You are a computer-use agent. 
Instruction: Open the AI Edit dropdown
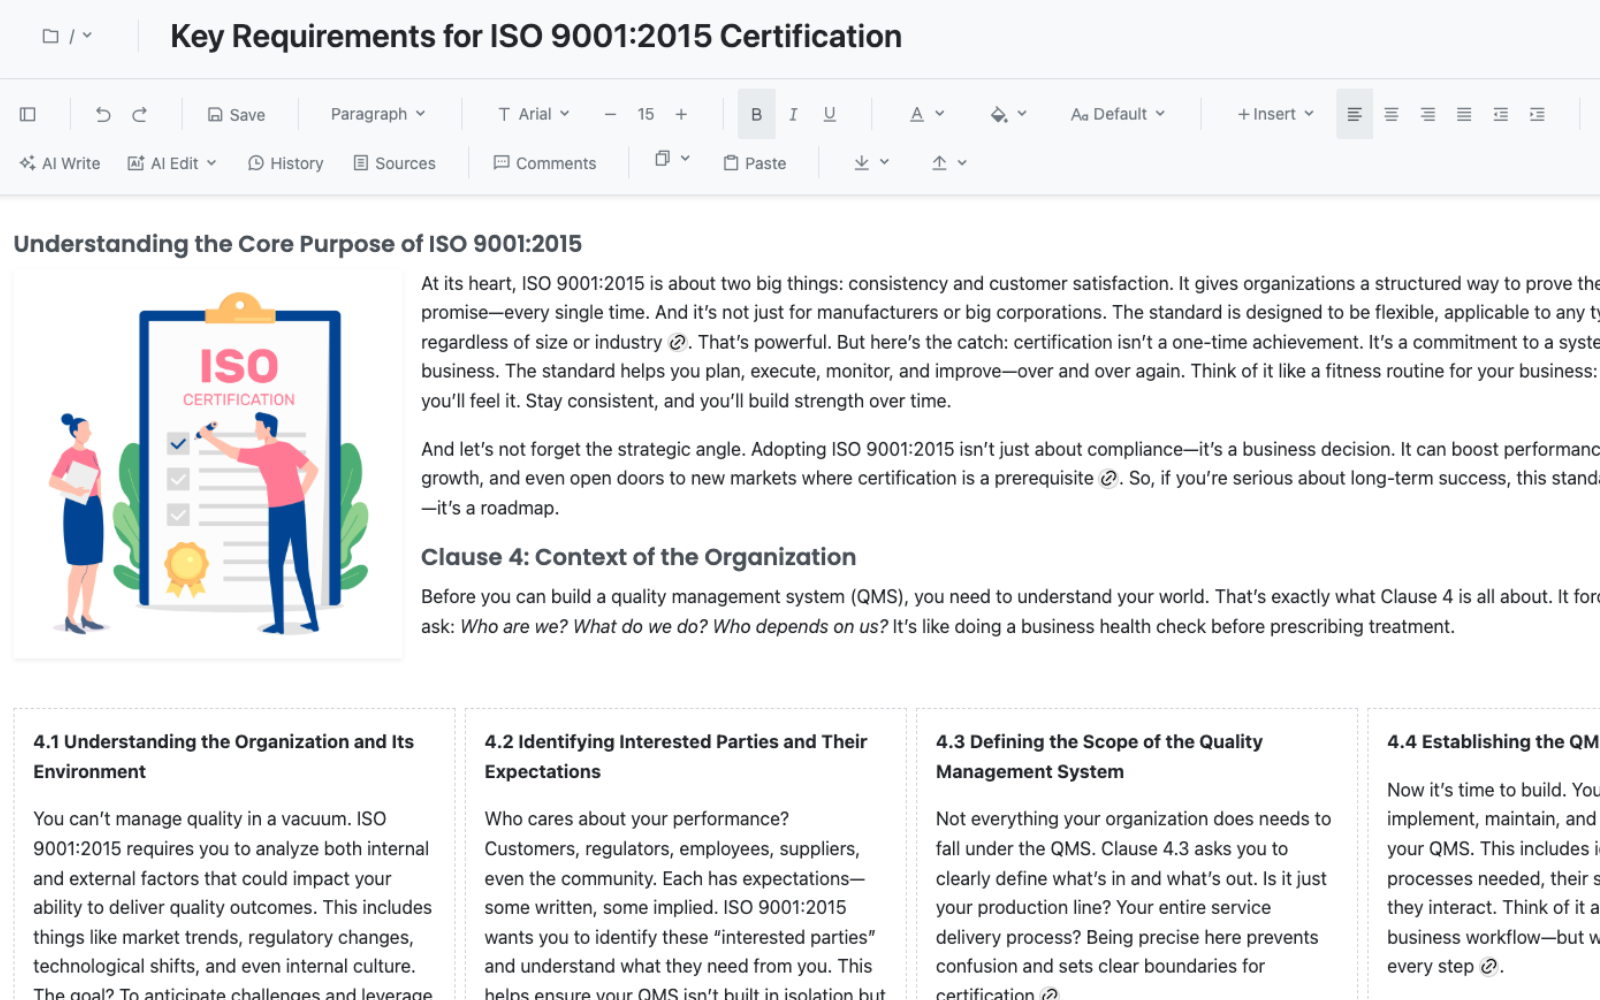click(x=172, y=163)
